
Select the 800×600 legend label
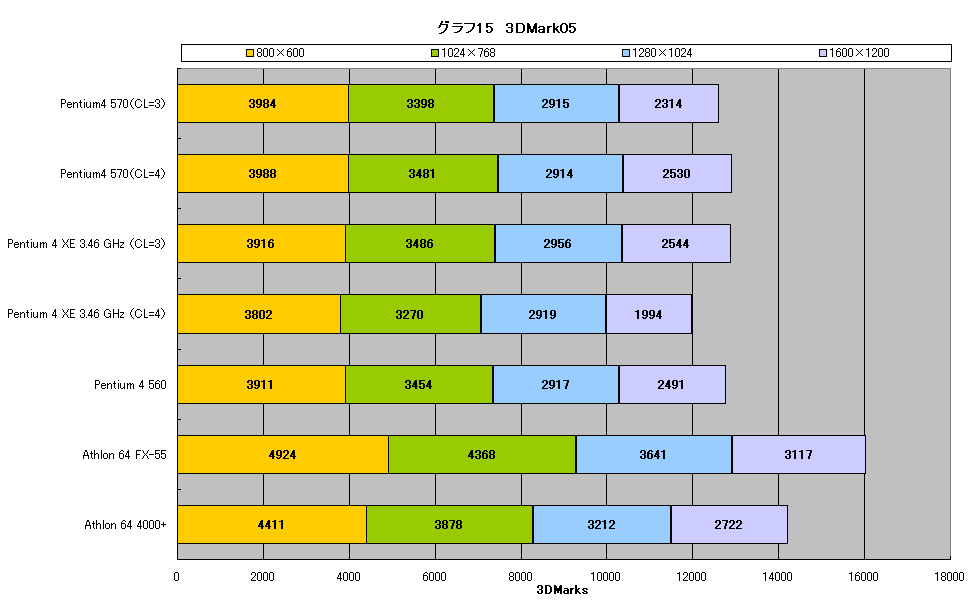[280, 53]
